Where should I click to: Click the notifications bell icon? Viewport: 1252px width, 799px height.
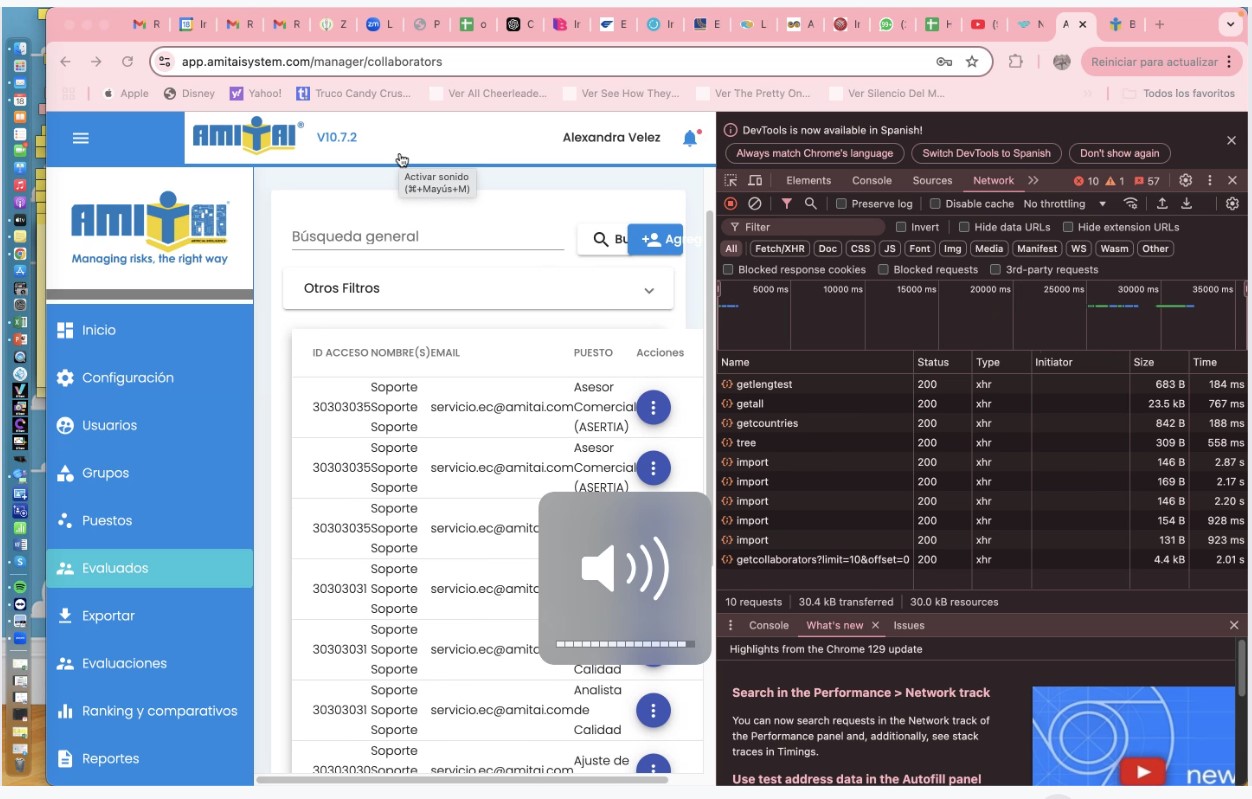coord(689,139)
